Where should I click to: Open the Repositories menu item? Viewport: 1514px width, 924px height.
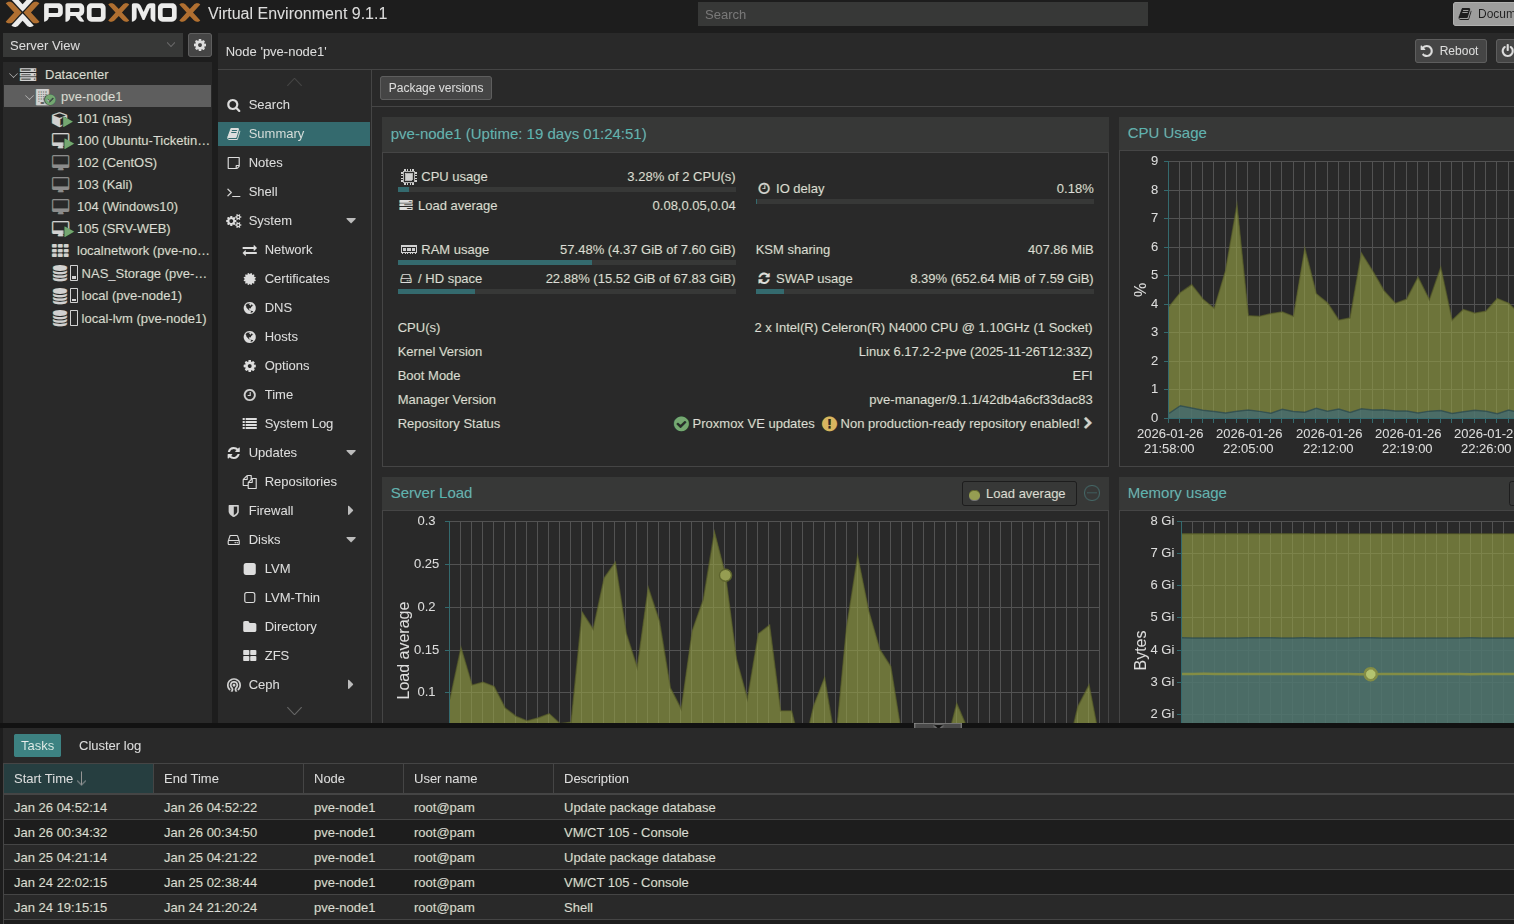(300, 482)
